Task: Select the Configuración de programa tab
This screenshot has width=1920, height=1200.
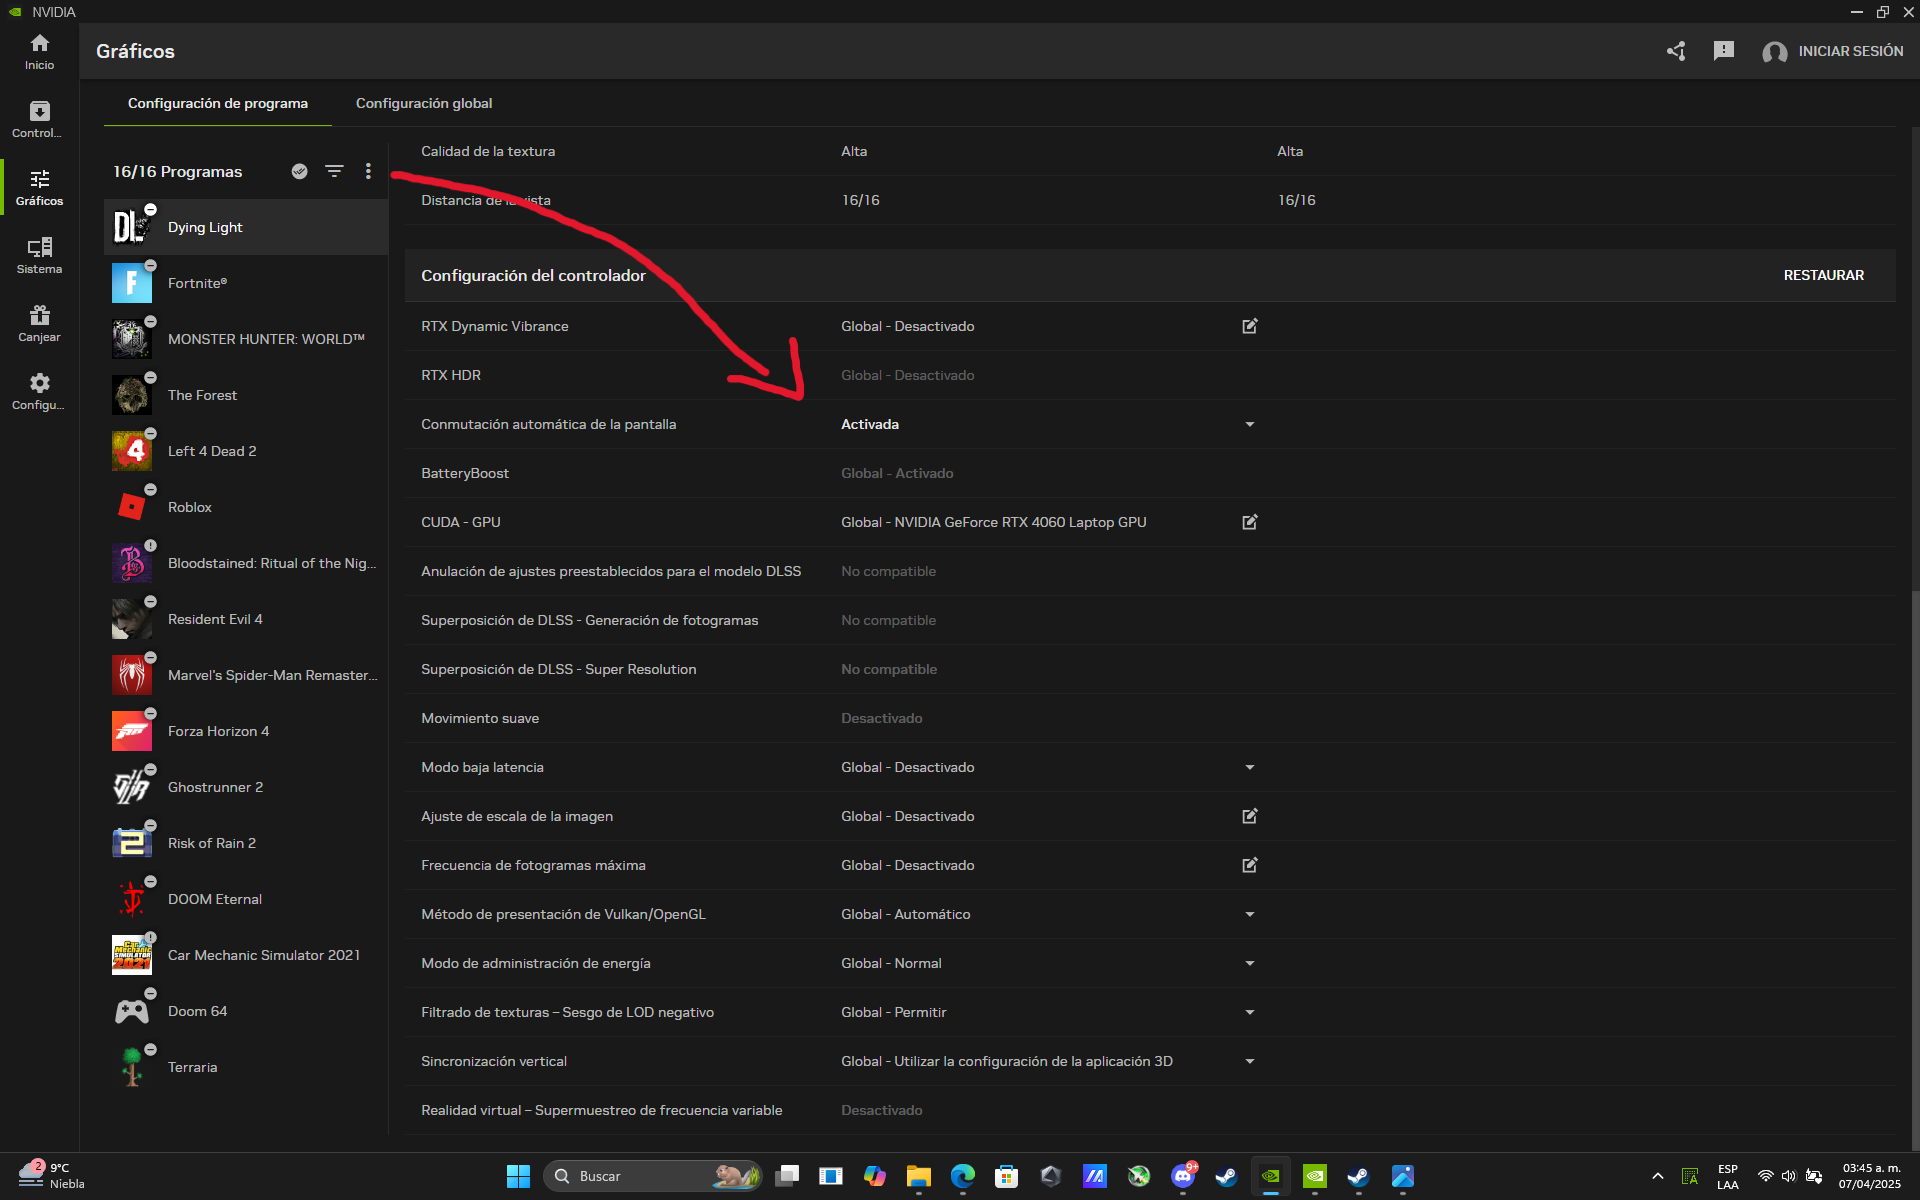Action: [218, 103]
